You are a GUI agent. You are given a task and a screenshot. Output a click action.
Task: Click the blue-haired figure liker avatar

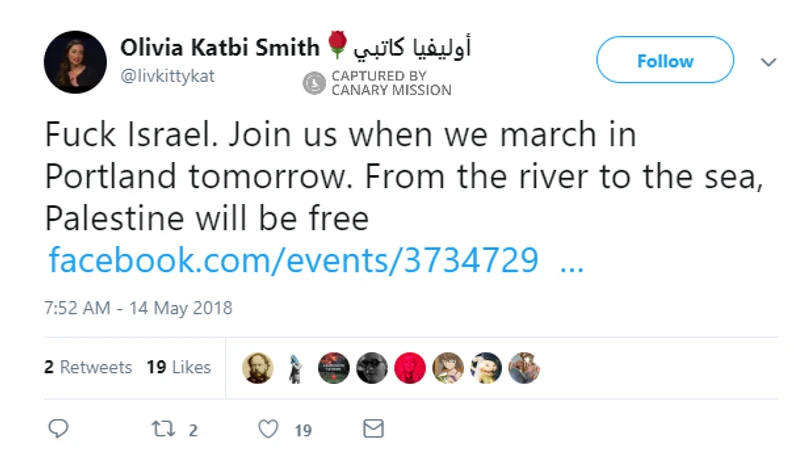[x=296, y=367]
